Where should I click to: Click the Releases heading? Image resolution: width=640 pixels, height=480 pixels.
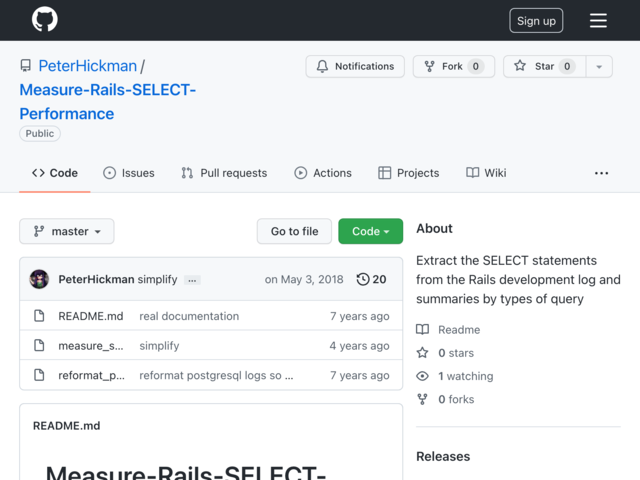pos(443,456)
